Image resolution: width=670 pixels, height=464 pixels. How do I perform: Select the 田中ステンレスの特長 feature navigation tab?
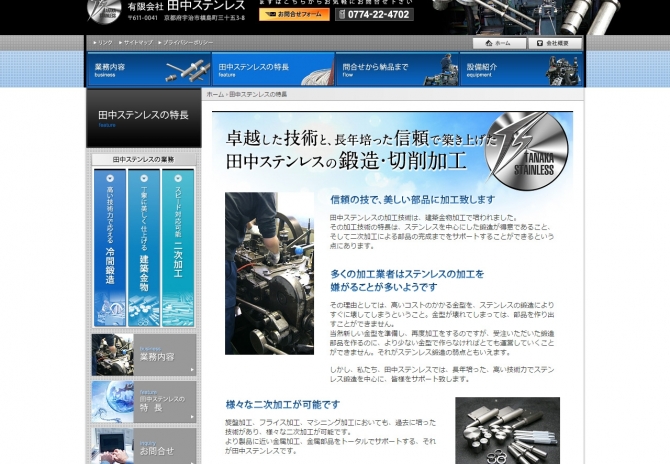pos(273,69)
